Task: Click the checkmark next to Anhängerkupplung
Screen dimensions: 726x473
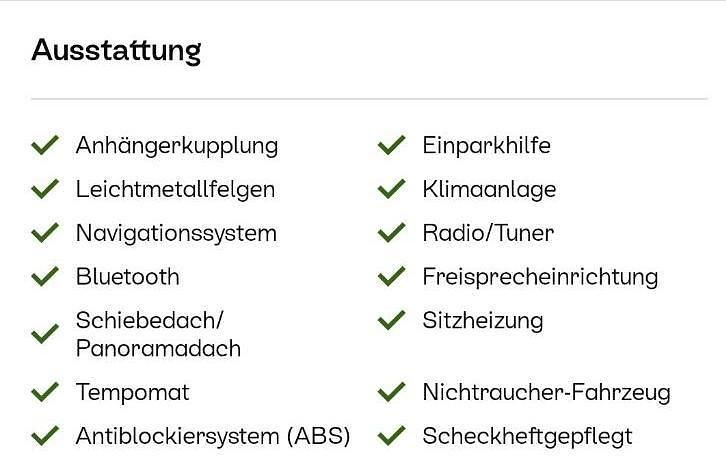Action: (x=45, y=146)
